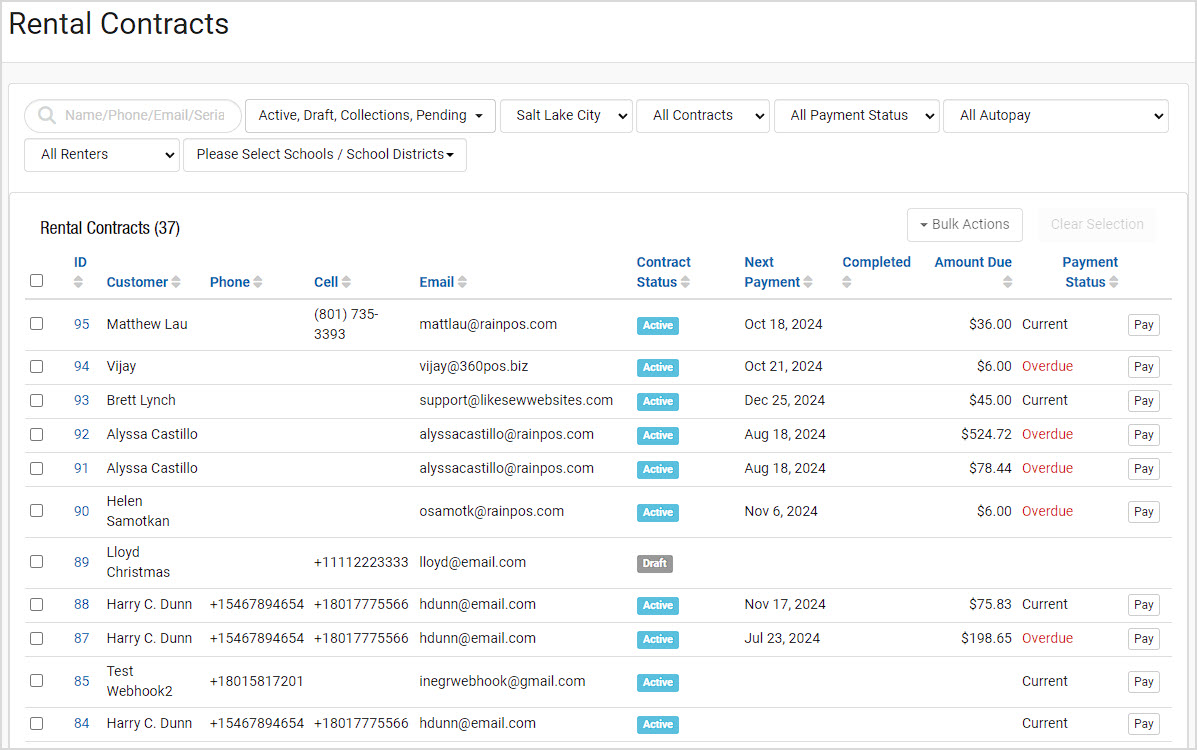Sort by ID column arrows
Viewport: 1197px width, 750px height.
pos(78,282)
